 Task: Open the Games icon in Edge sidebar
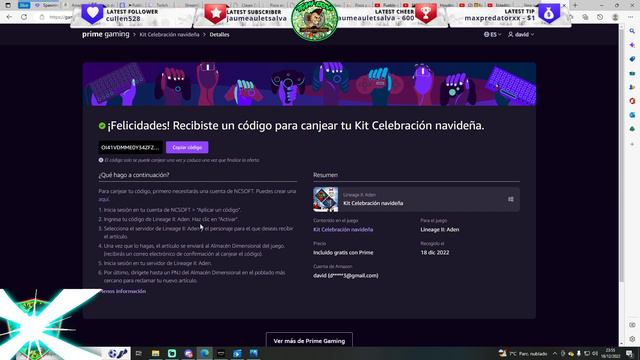point(632,87)
